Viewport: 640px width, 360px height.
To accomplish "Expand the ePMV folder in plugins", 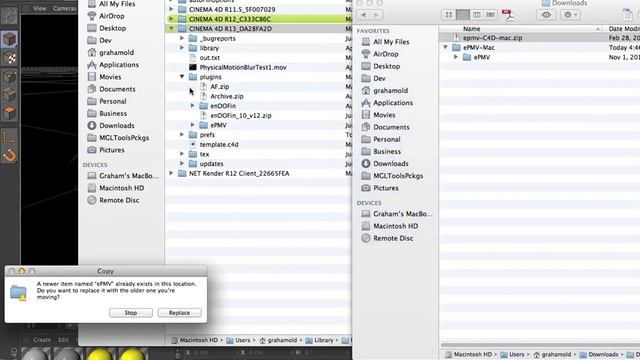I will coord(193,125).
